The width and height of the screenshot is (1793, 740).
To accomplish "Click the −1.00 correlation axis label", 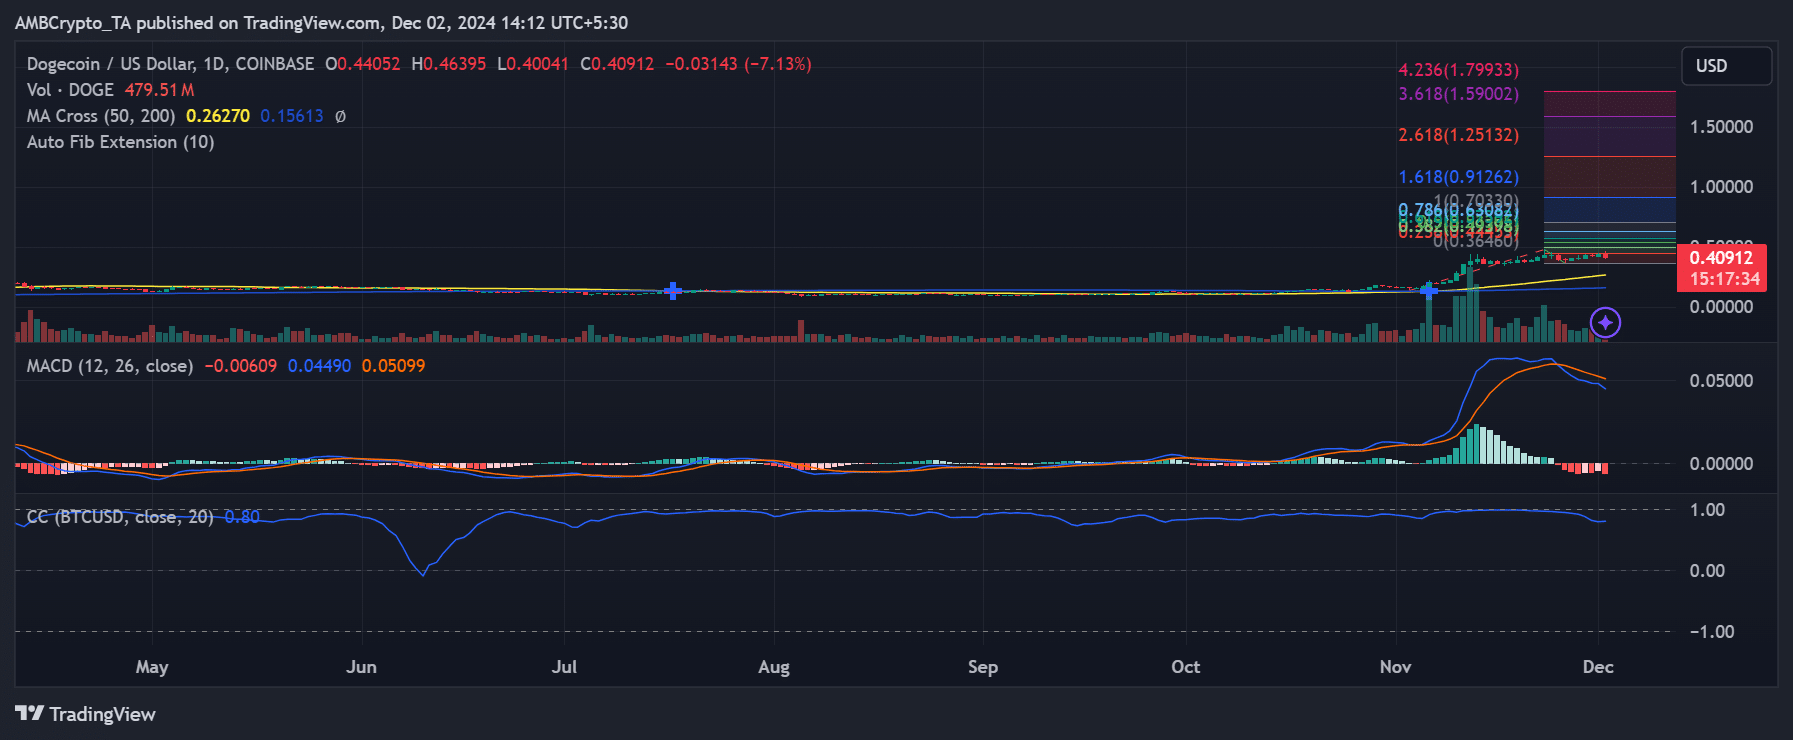I will 1711,632.
